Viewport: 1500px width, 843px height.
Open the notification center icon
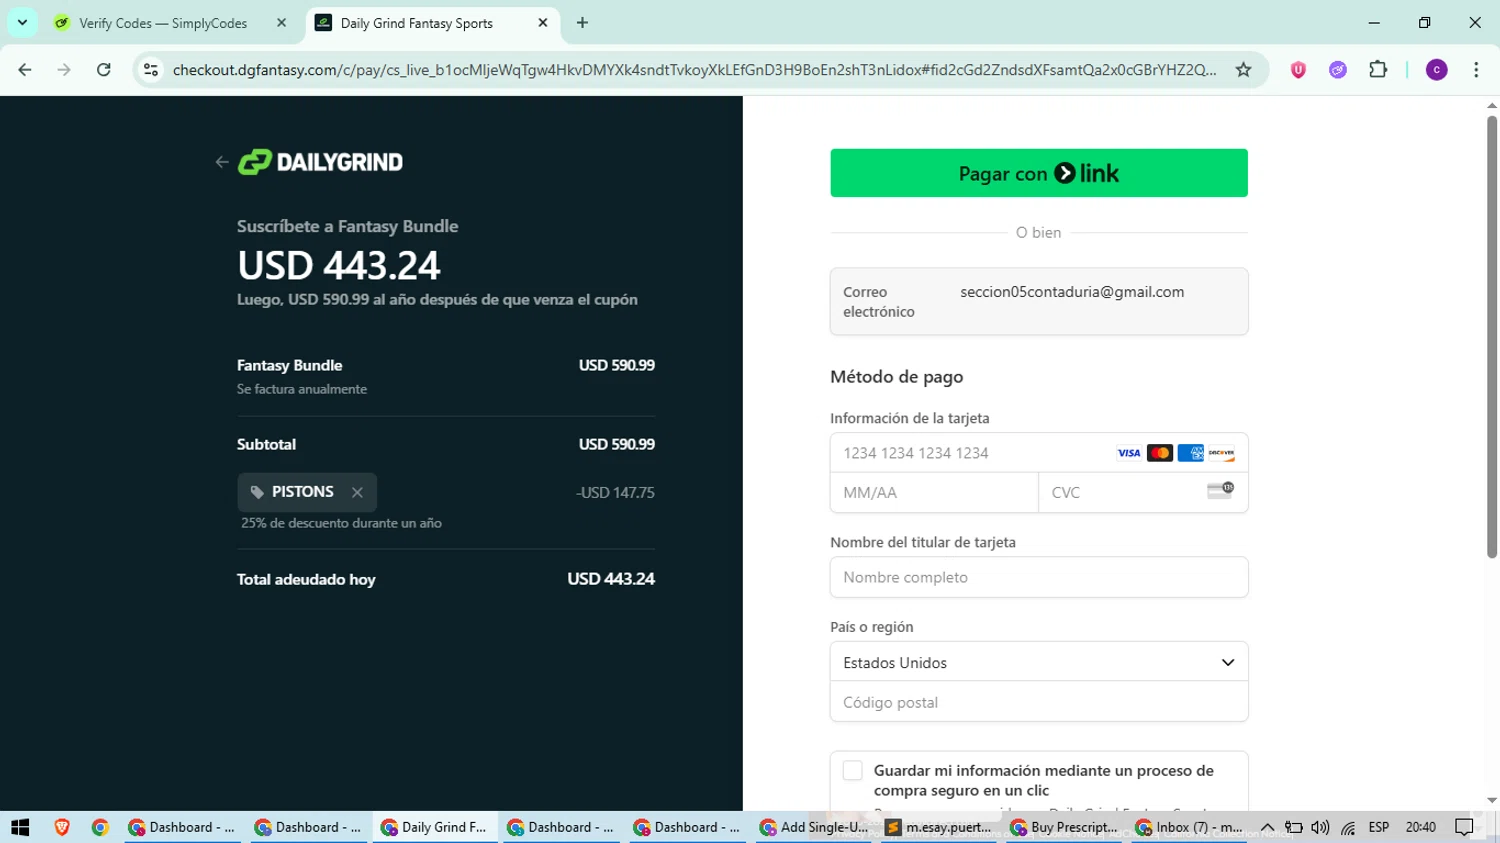pyautogui.click(x=1465, y=827)
